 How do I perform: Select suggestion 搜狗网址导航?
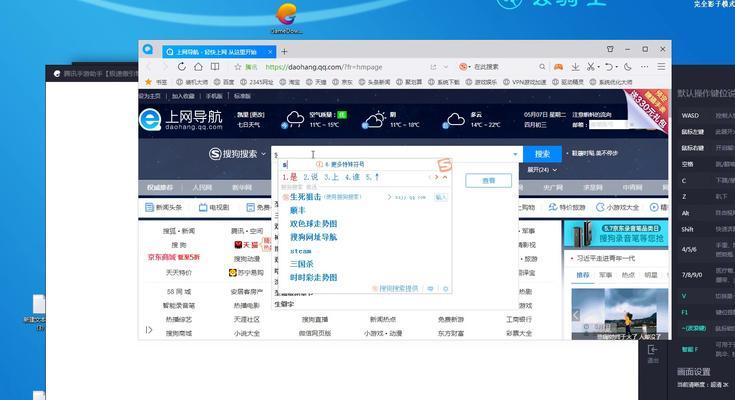tap(313, 237)
